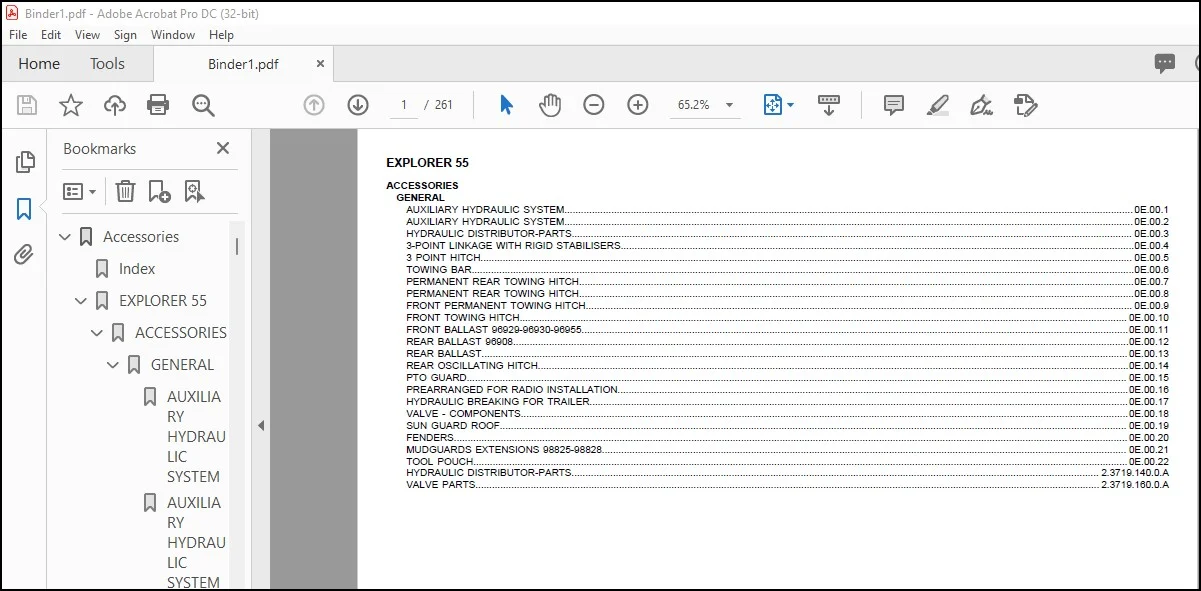Activate the Hand pan tool
This screenshot has height=591, width=1201.
point(550,105)
